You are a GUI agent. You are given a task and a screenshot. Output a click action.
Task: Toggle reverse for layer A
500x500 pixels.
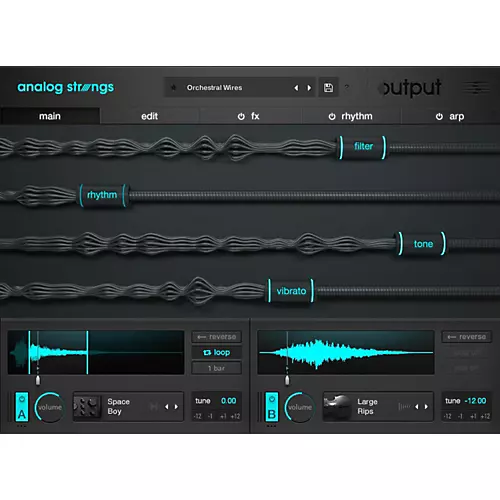click(217, 337)
